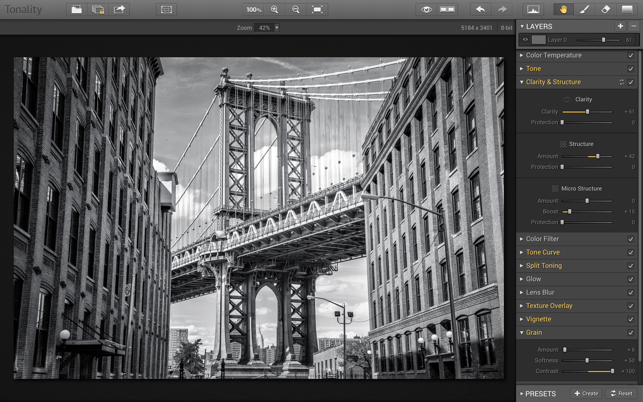Image resolution: width=643 pixels, height=402 pixels.
Task: Disable the Vignette effect checkbox
Action: pos(630,319)
